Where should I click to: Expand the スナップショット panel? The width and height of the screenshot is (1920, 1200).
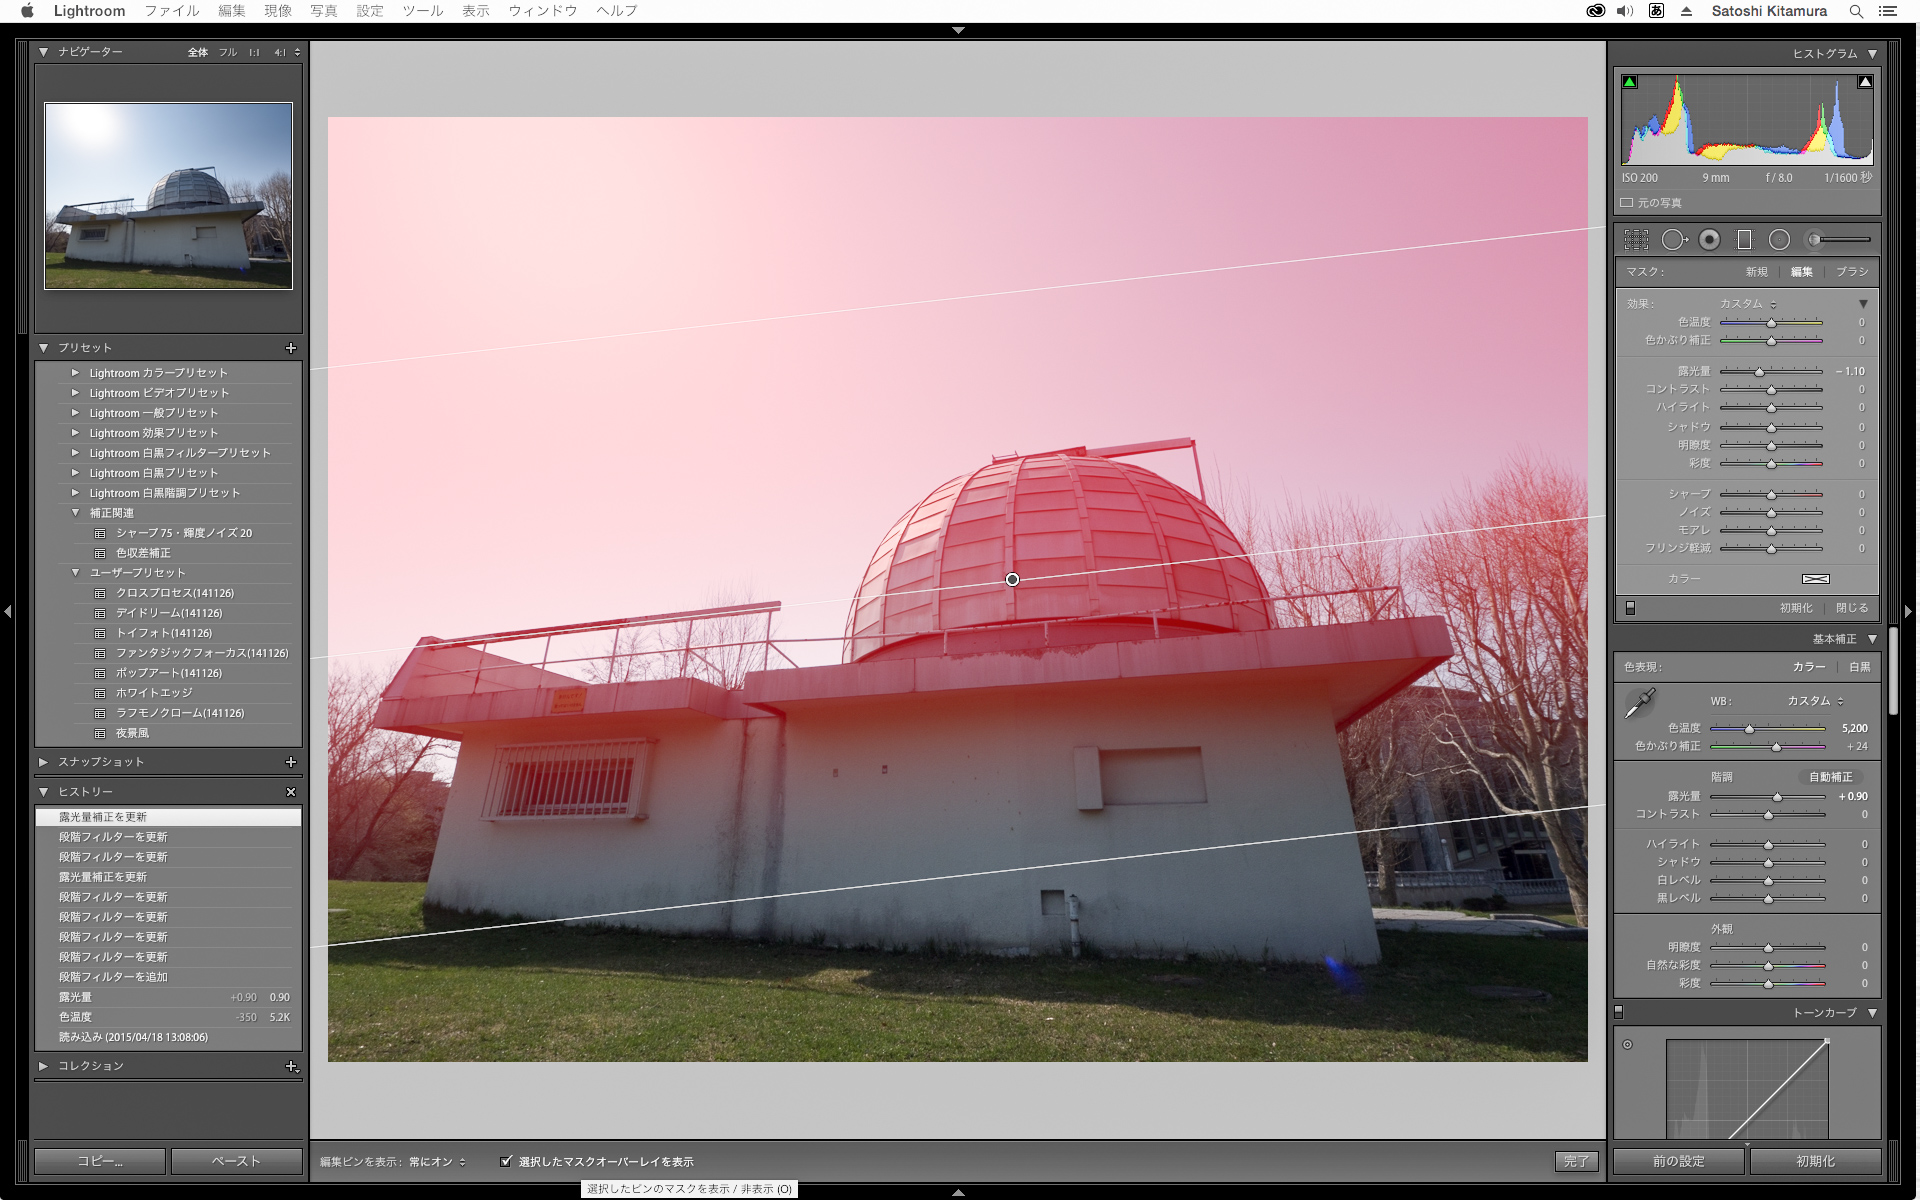click(43, 762)
